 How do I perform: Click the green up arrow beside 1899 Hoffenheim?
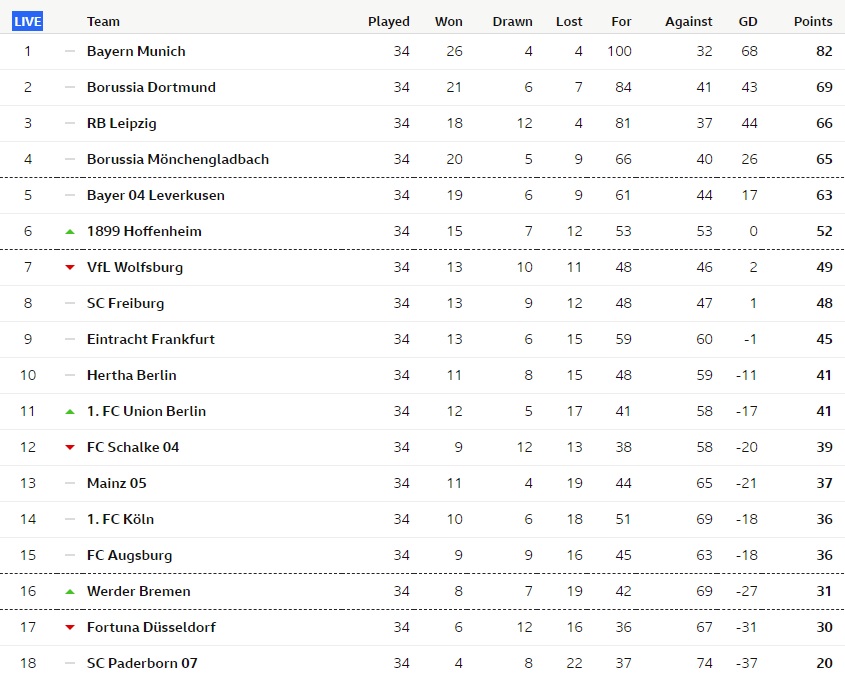click(70, 232)
